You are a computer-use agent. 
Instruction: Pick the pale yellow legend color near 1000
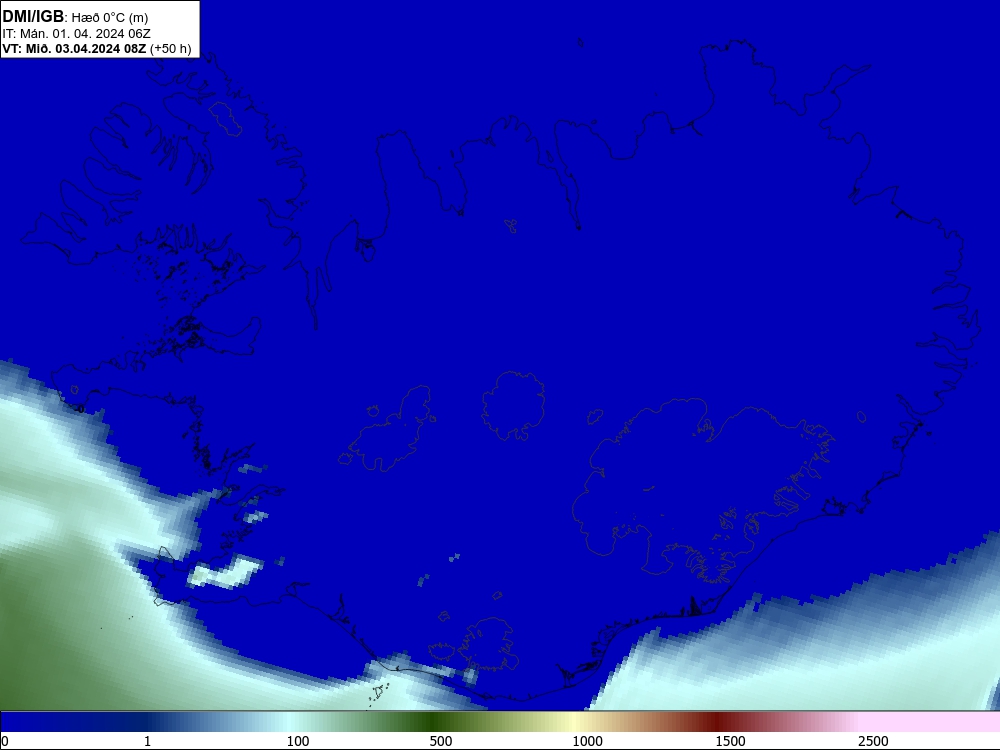tap(574, 722)
